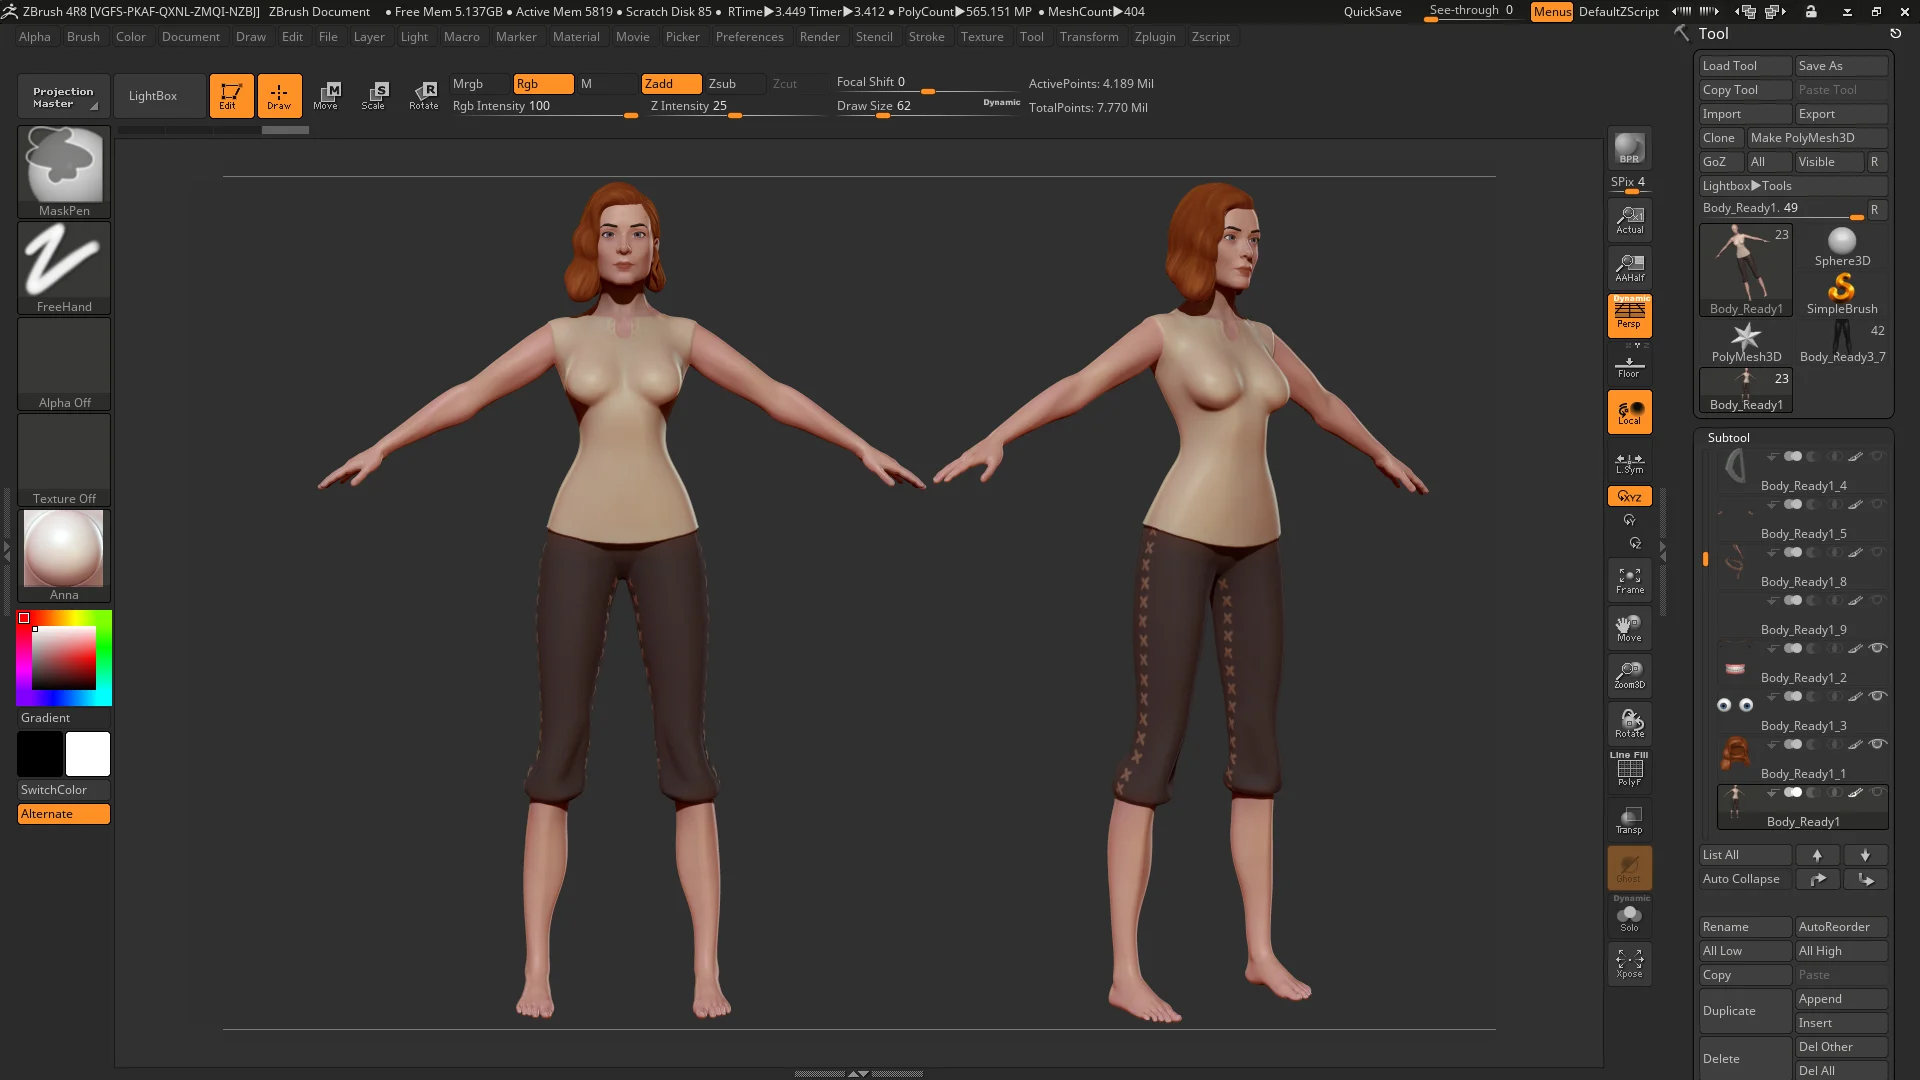Select the Scale transform tool
Viewport: 1920px width, 1080px height.
[x=374, y=96]
